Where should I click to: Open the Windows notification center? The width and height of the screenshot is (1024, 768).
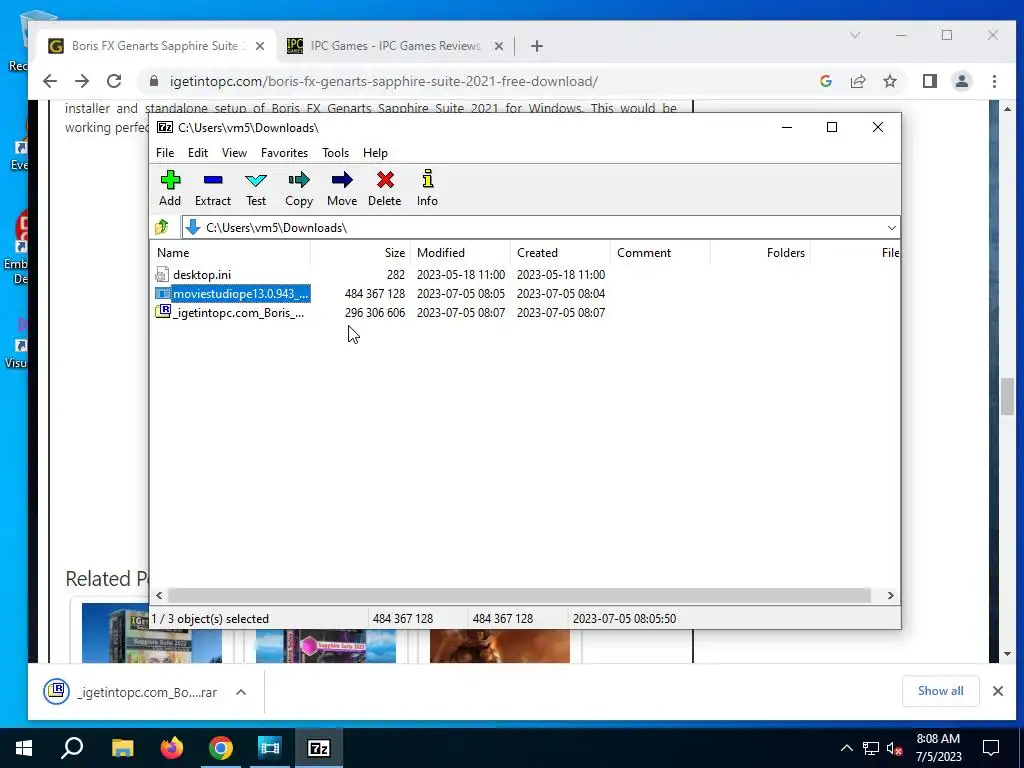tap(991, 748)
